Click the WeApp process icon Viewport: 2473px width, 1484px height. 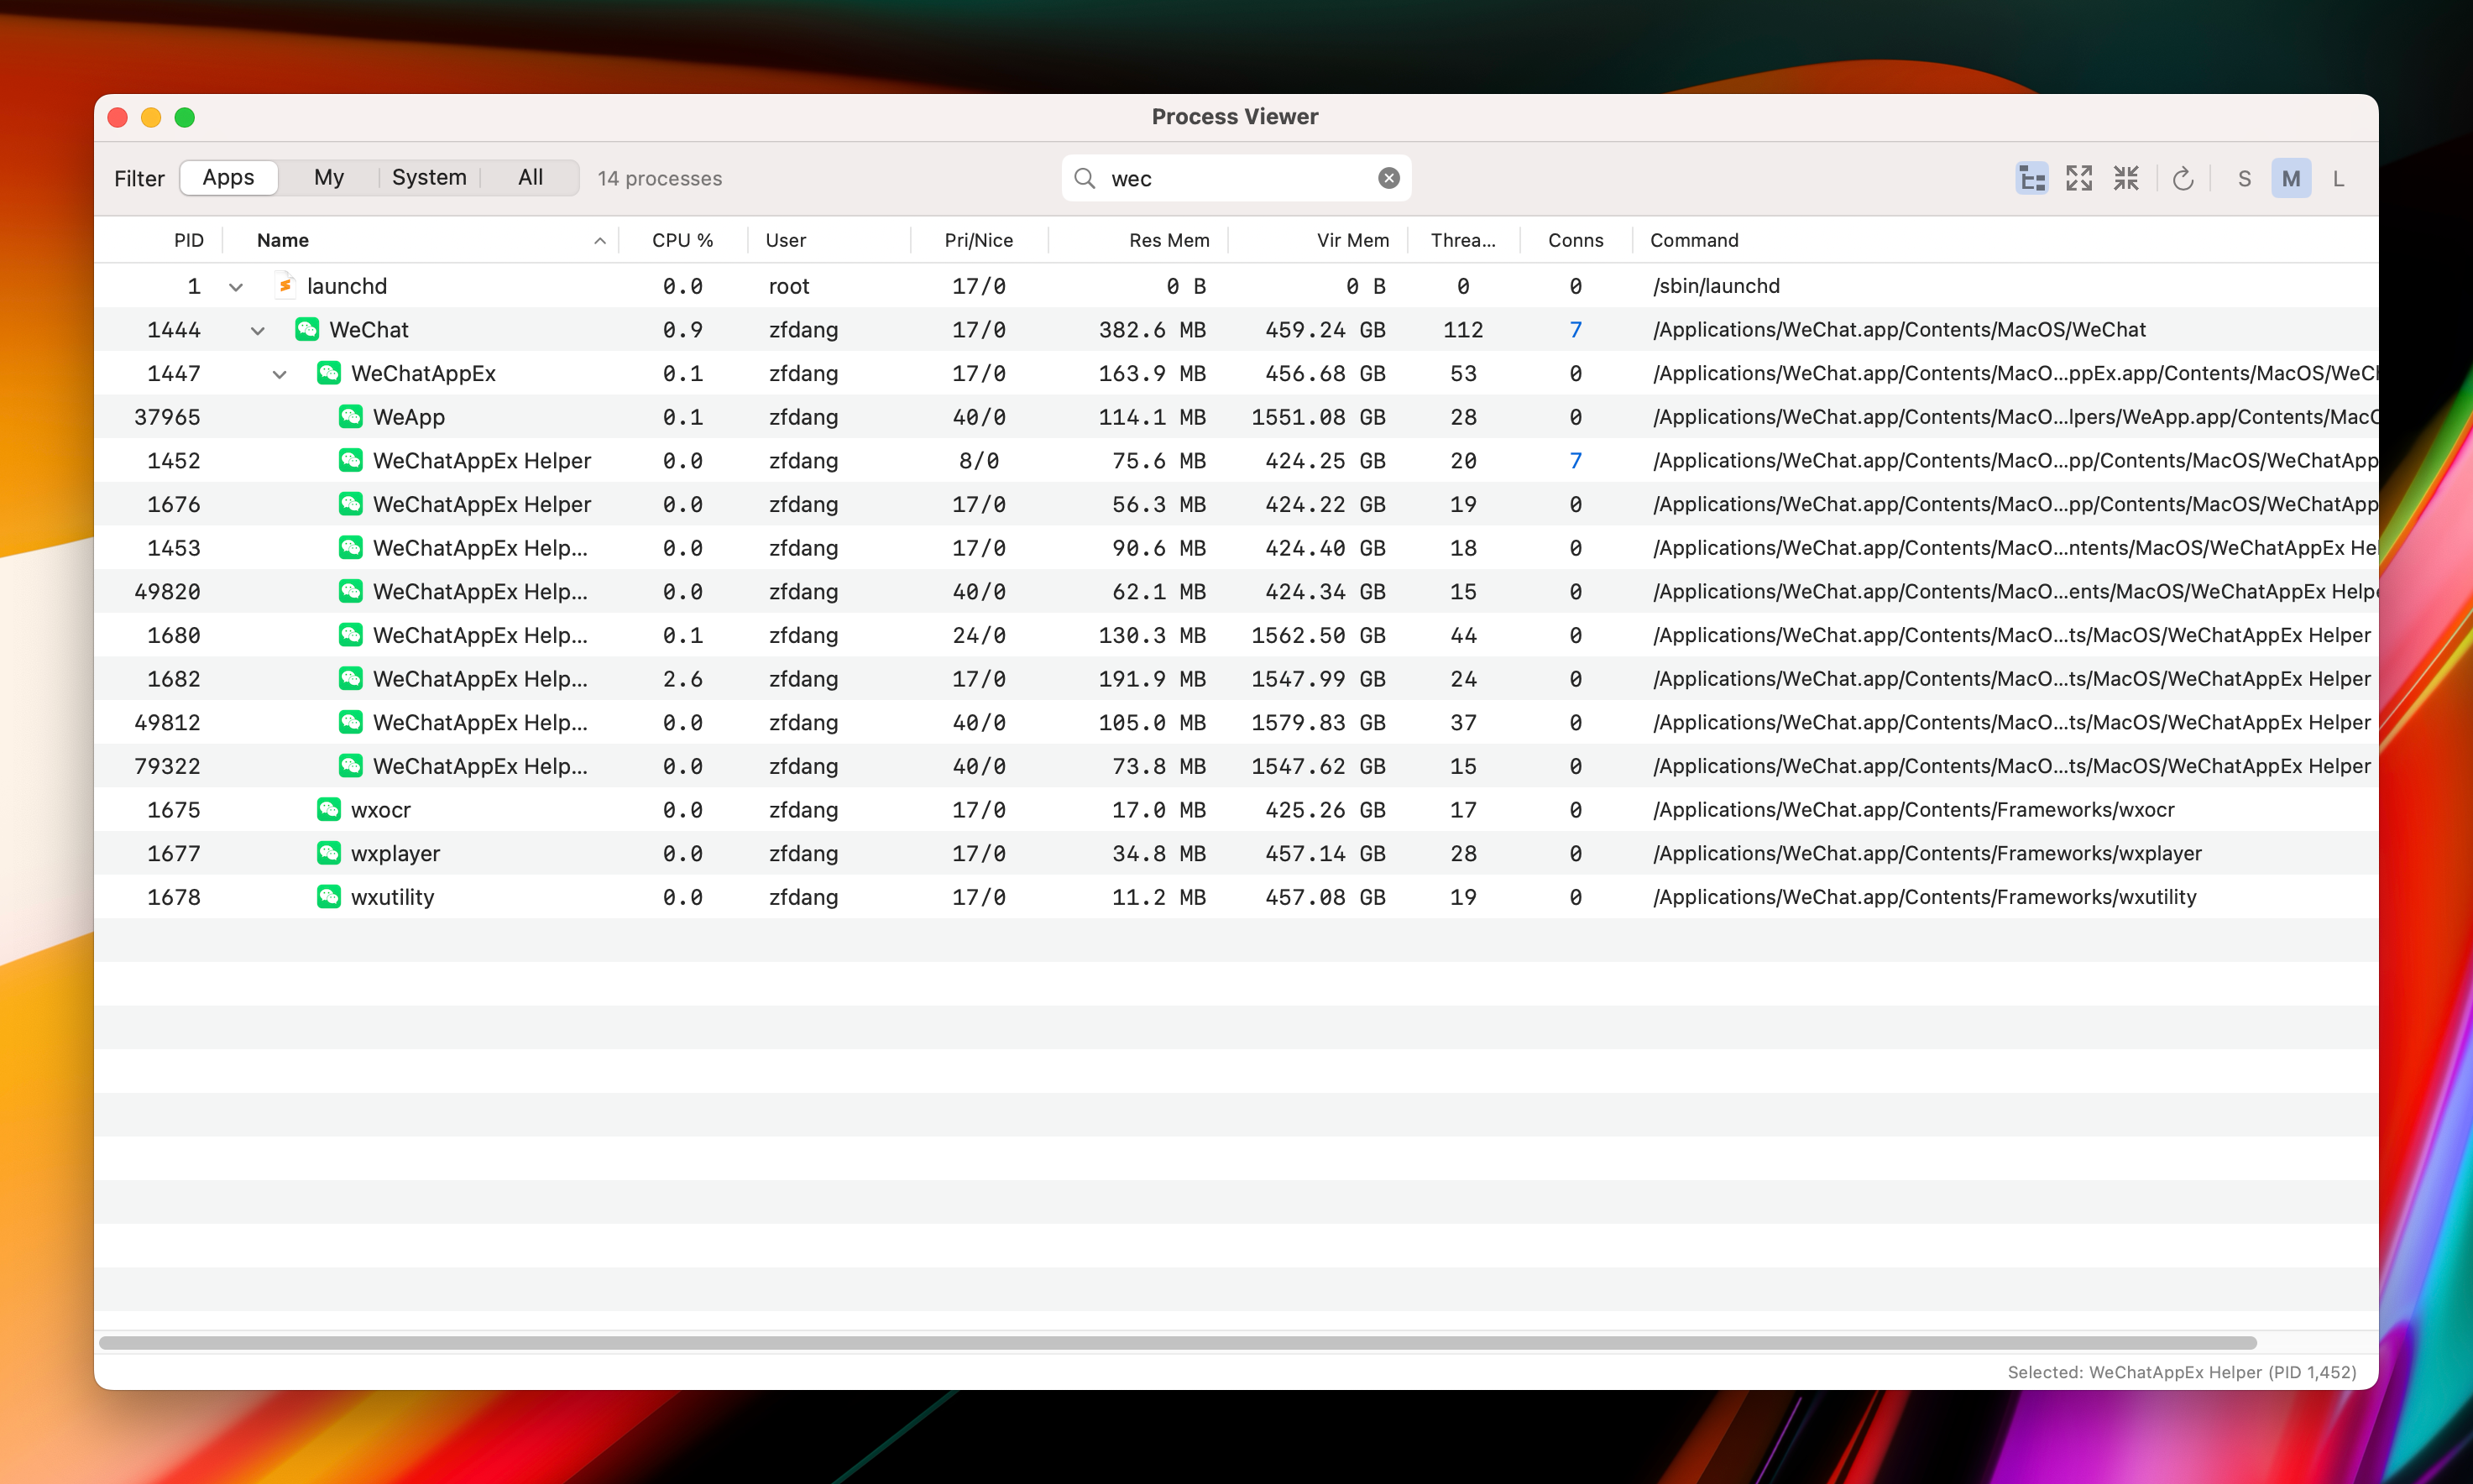pos(350,417)
